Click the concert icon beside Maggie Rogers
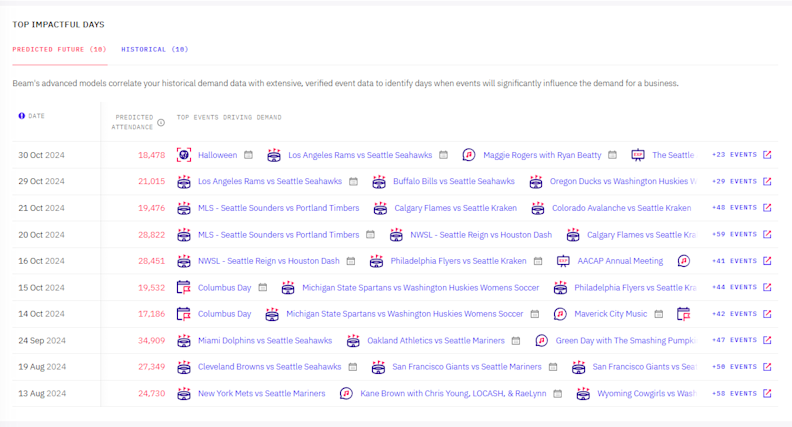Screen dimensions: 792x427 (x=468, y=155)
